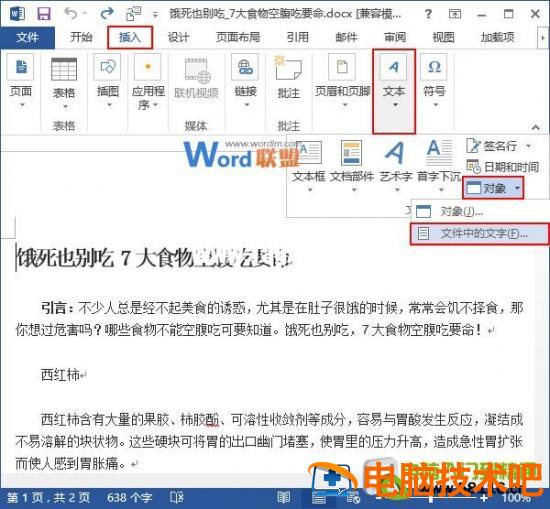Click the Redo arrow icon
The width and height of the screenshot is (550, 509).
(107, 14)
